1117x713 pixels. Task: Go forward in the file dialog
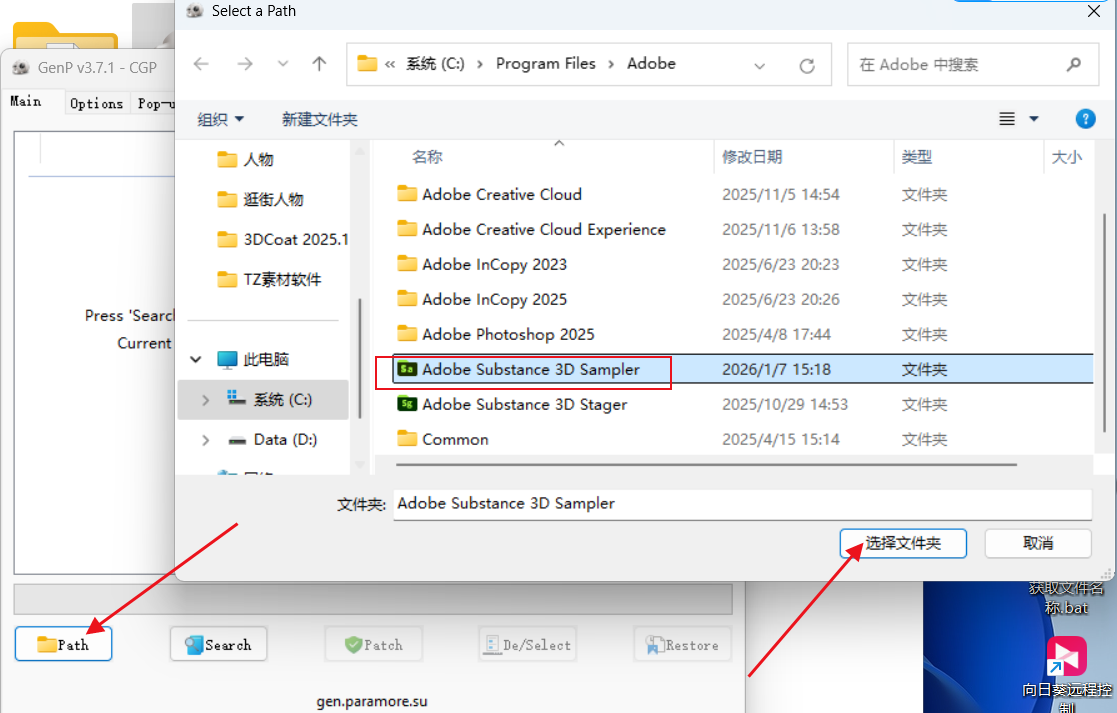click(245, 64)
